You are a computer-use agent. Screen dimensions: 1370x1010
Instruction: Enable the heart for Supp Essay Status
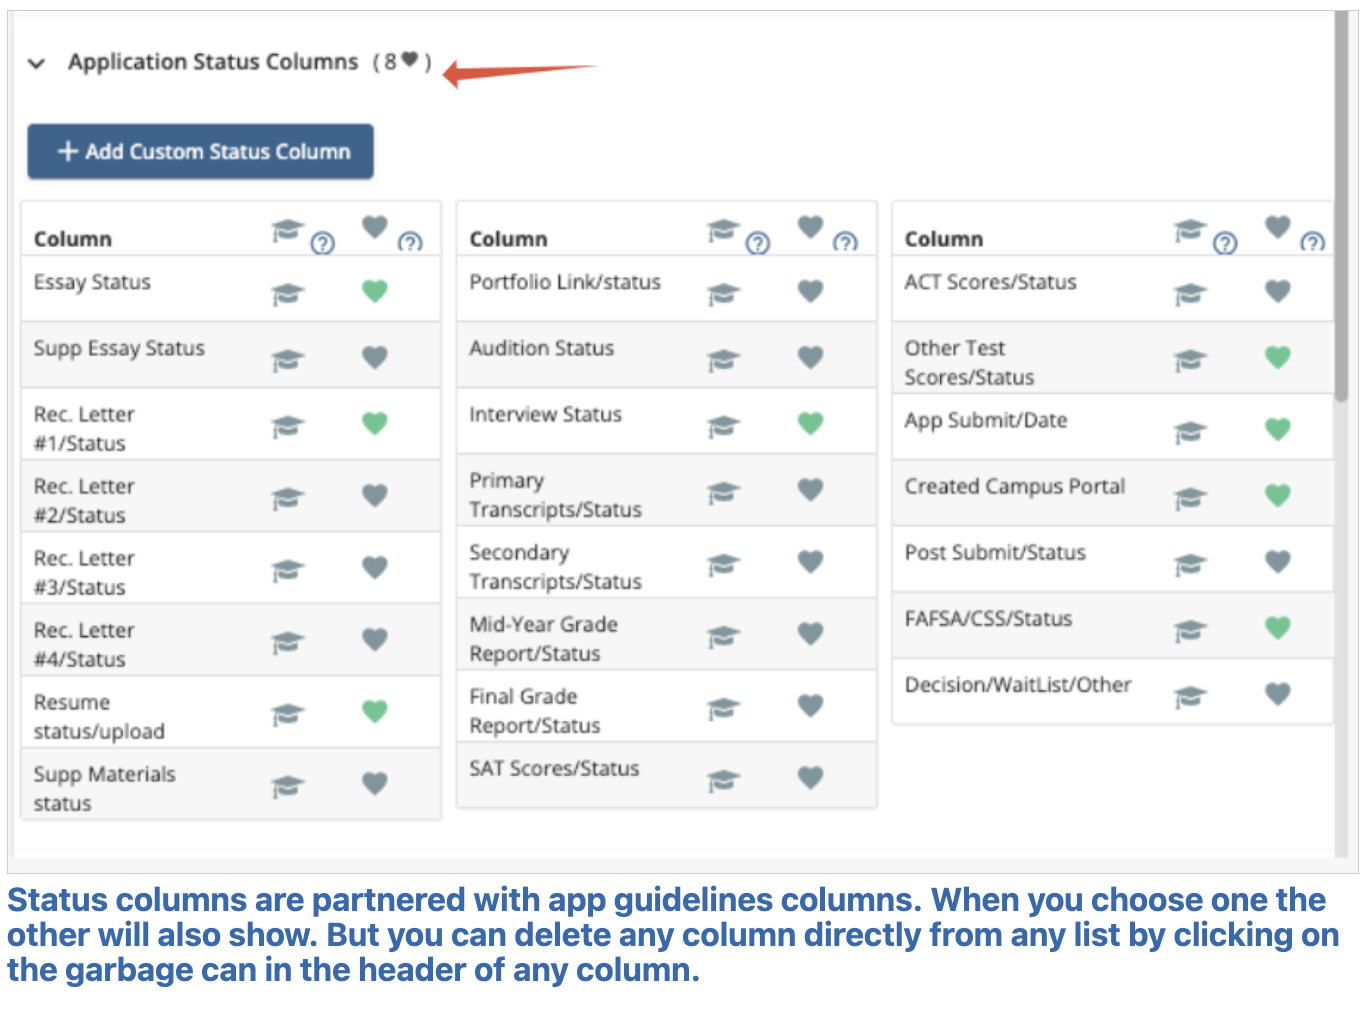[374, 357]
